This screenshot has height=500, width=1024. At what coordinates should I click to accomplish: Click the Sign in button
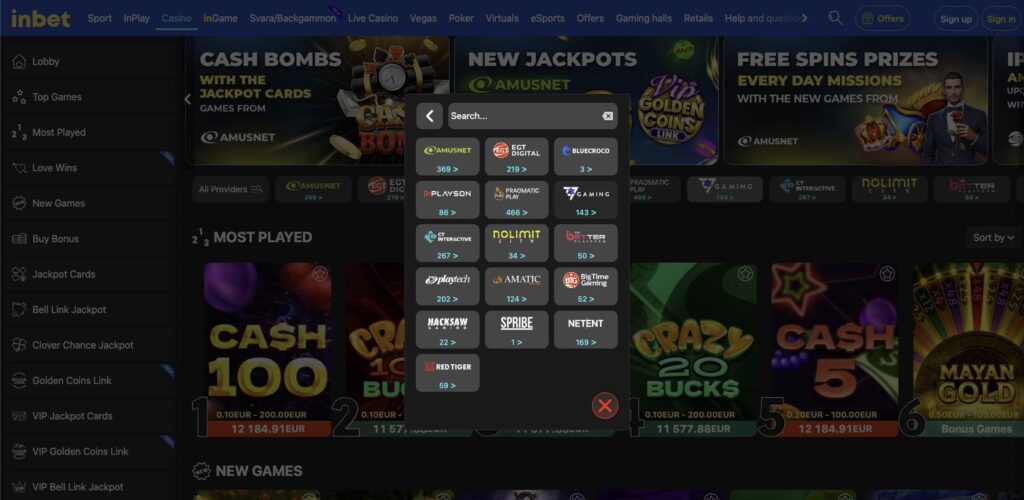pos(1001,19)
